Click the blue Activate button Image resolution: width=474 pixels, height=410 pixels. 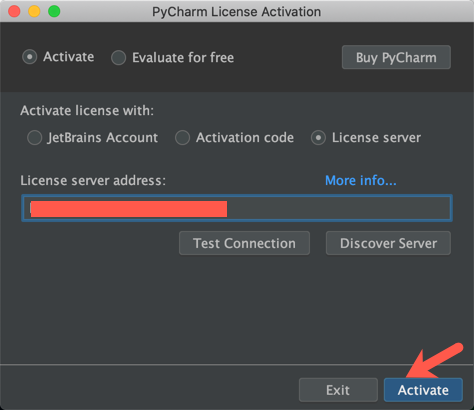click(423, 390)
